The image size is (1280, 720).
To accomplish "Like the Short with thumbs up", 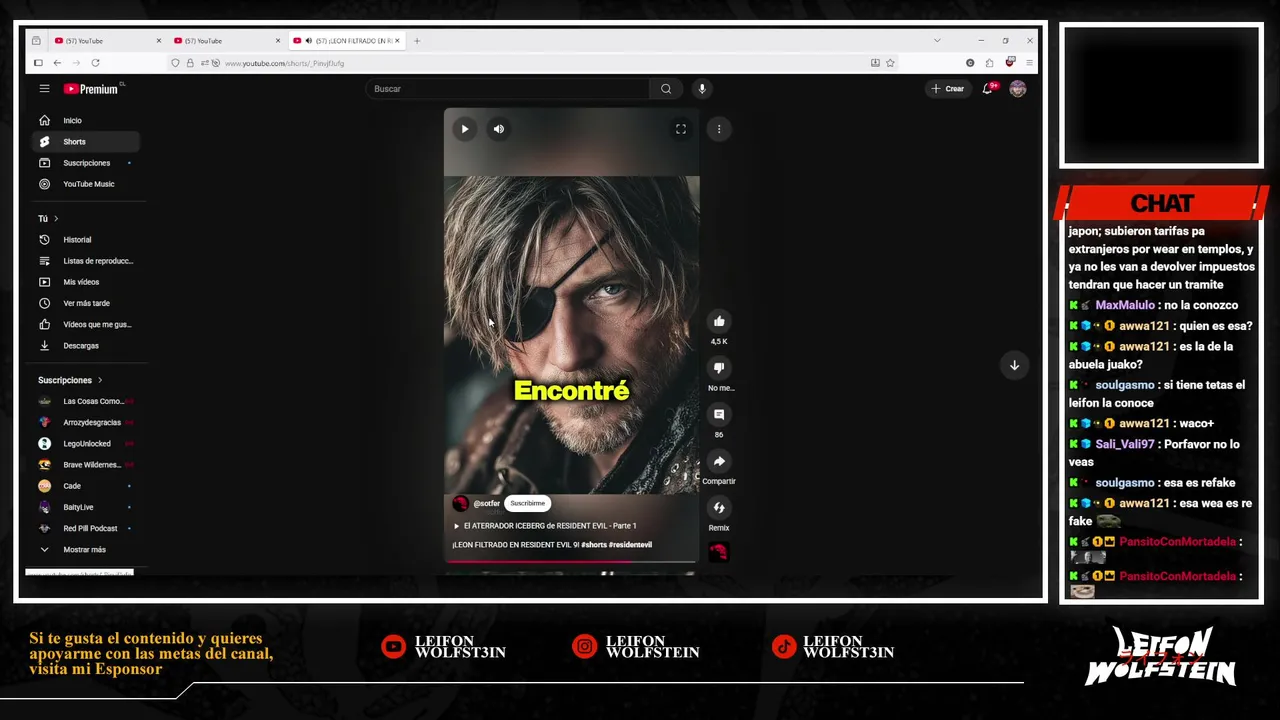I will click(x=719, y=321).
